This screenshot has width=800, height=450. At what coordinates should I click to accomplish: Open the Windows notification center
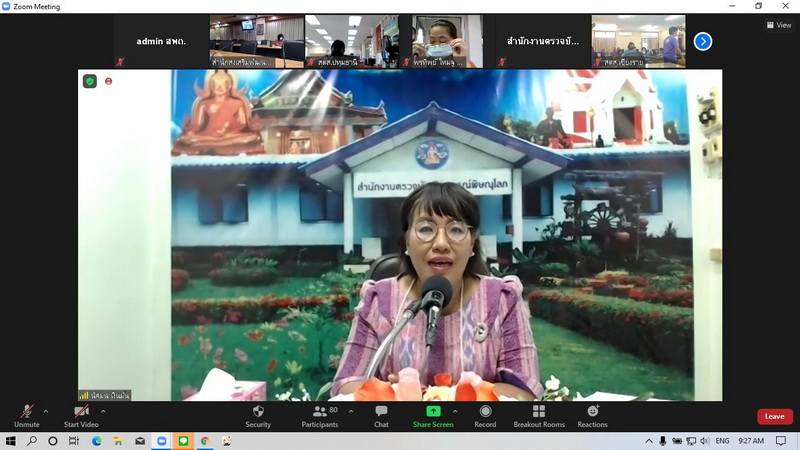[x=781, y=441]
